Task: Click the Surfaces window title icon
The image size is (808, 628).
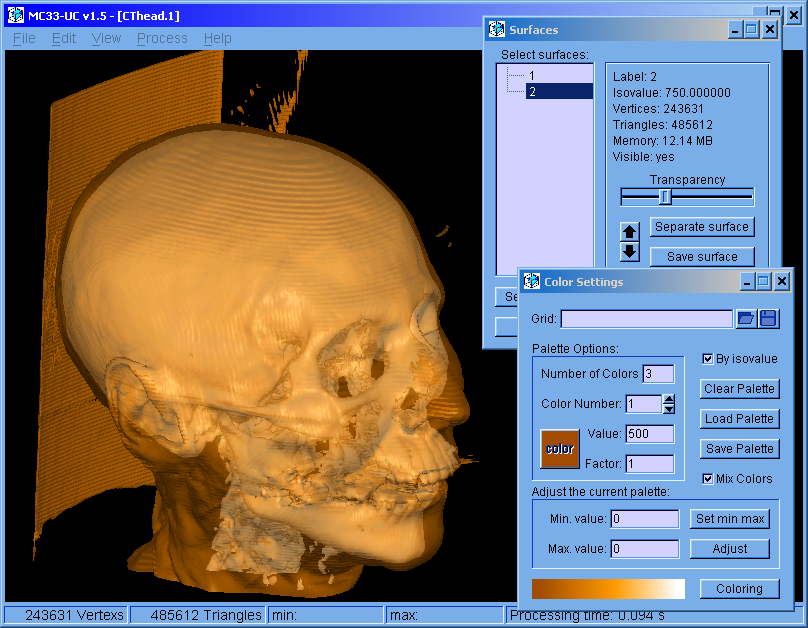Action: (x=496, y=30)
